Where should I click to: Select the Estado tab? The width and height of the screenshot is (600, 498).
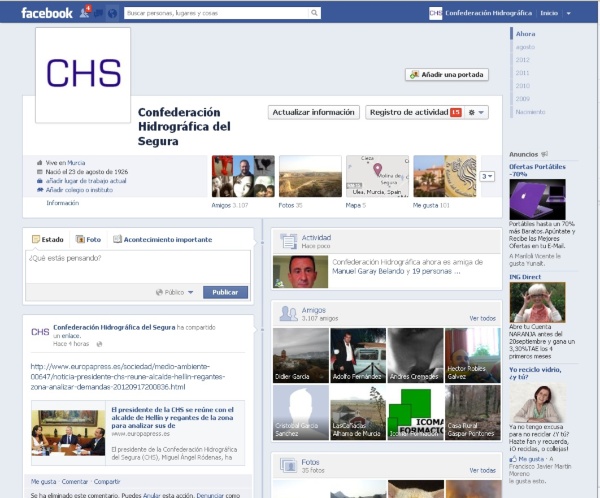(48, 239)
